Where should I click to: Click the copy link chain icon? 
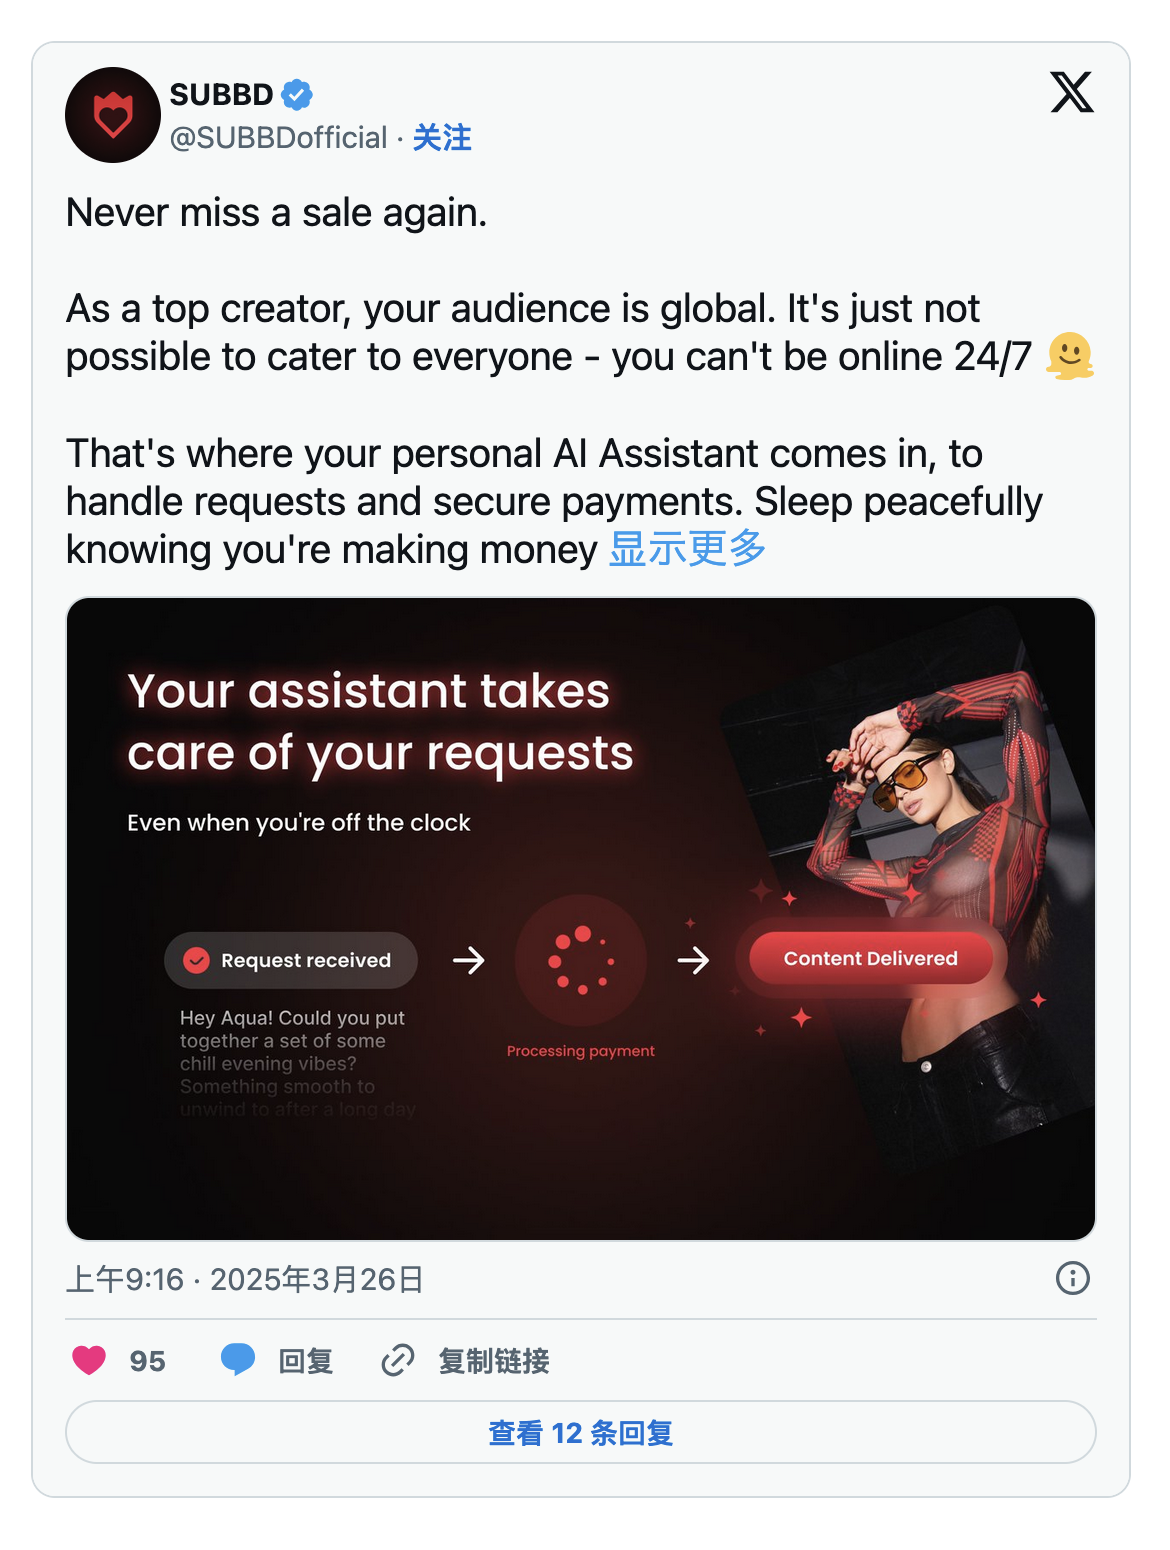(398, 1360)
